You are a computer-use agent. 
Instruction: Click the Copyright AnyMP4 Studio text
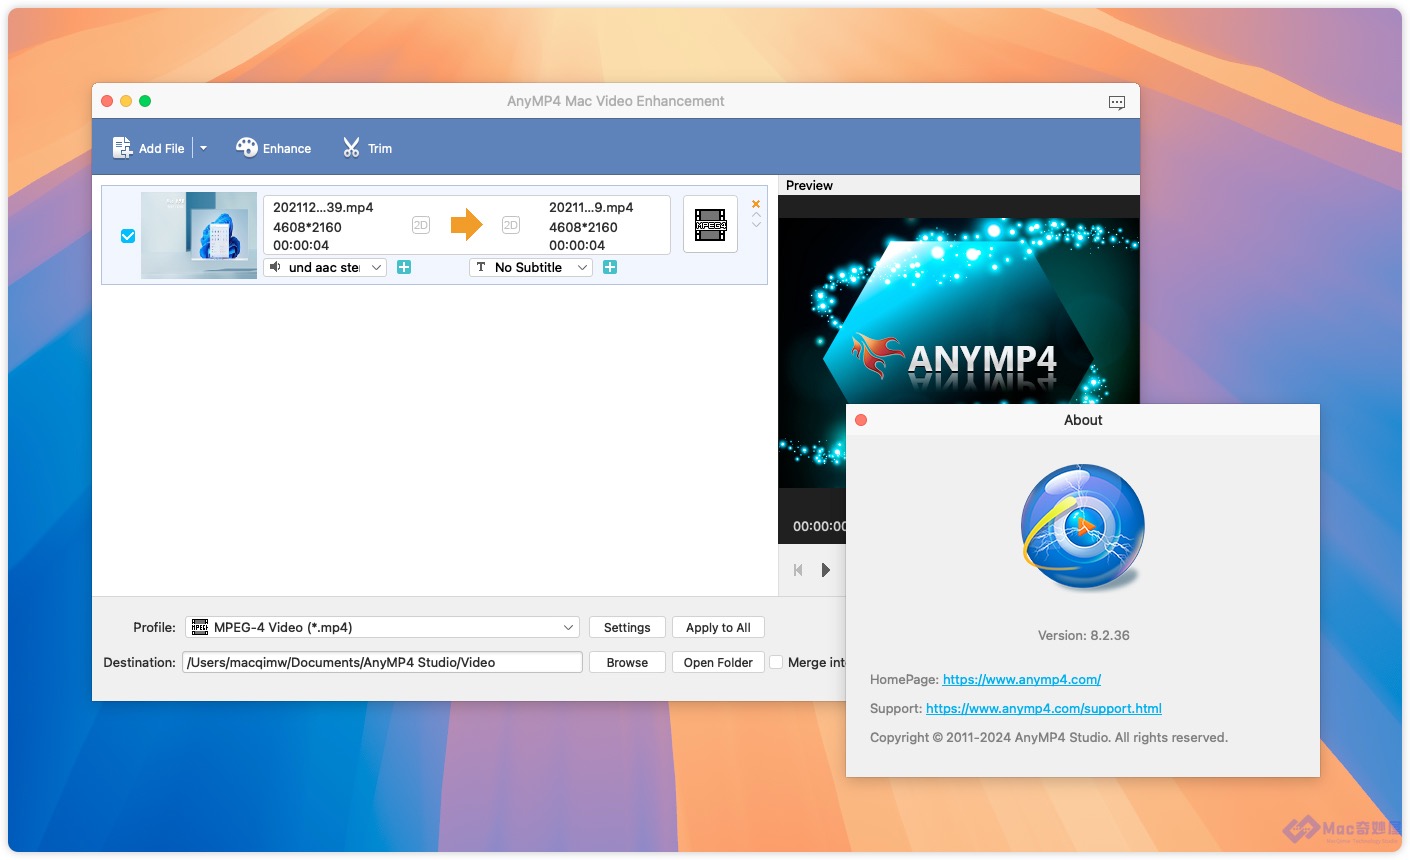(1049, 737)
